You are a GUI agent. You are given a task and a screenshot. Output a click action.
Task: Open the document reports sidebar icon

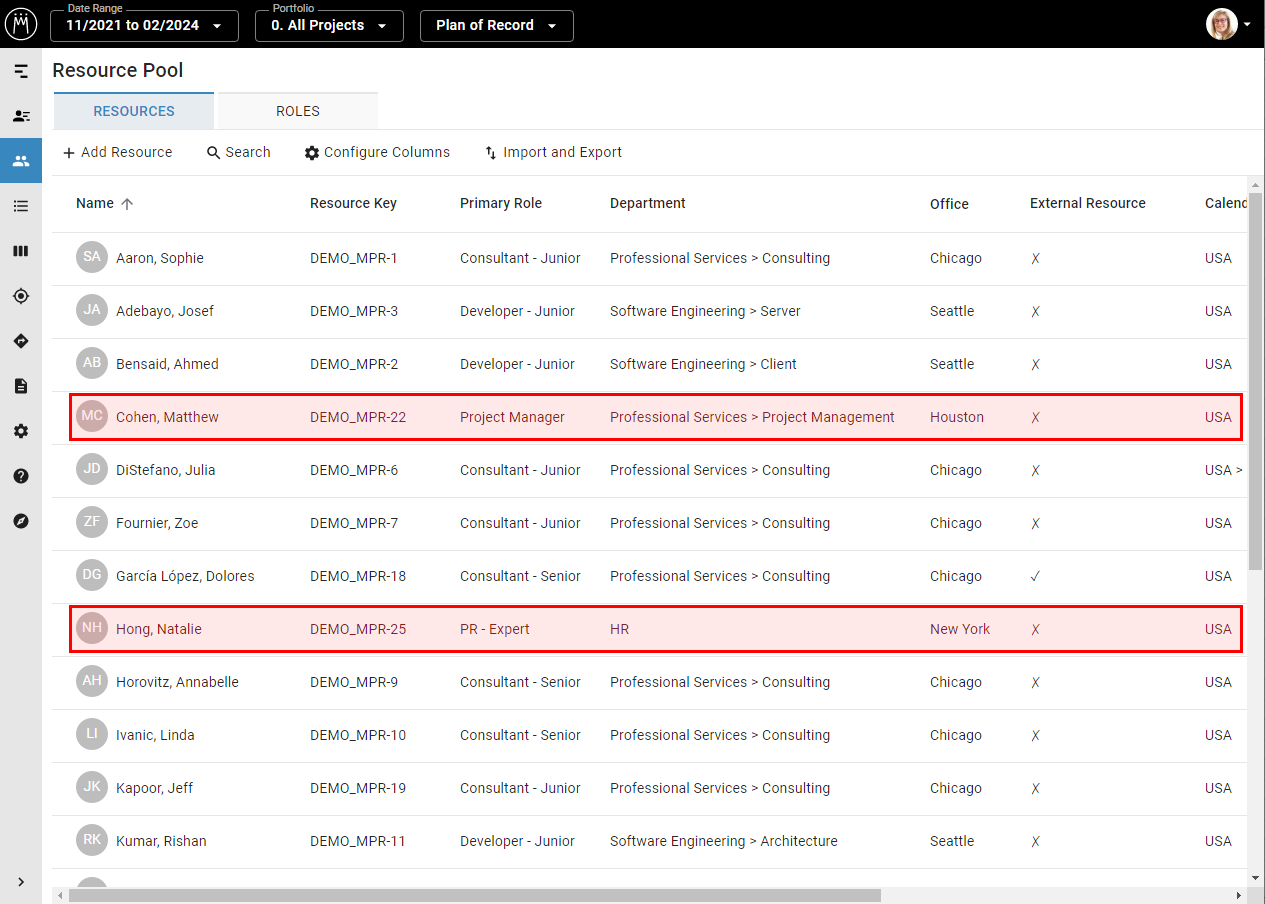(x=21, y=386)
